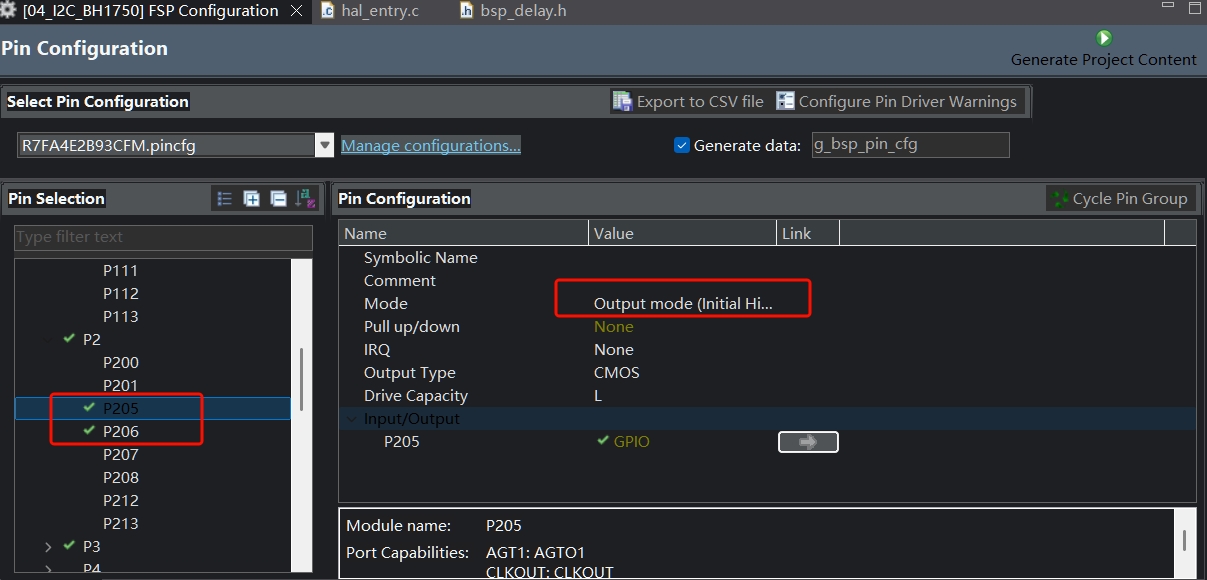Click the Export to CSV file icon
This screenshot has height=580, width=1207.
pos(622,101)
